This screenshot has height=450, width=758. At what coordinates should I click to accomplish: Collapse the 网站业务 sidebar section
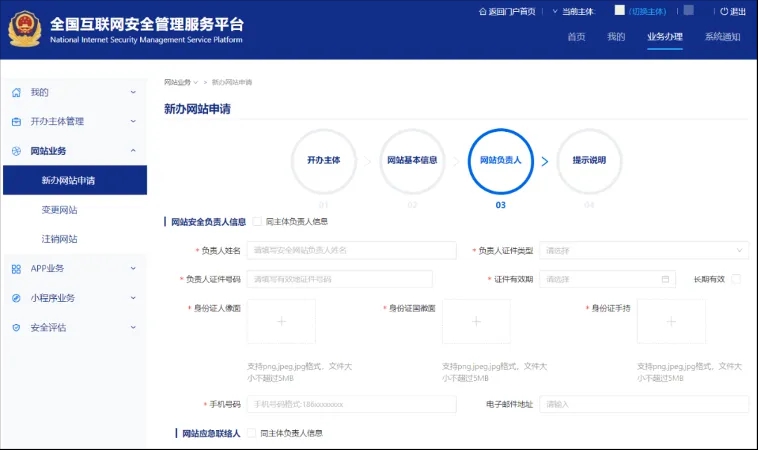coord(133,151)
